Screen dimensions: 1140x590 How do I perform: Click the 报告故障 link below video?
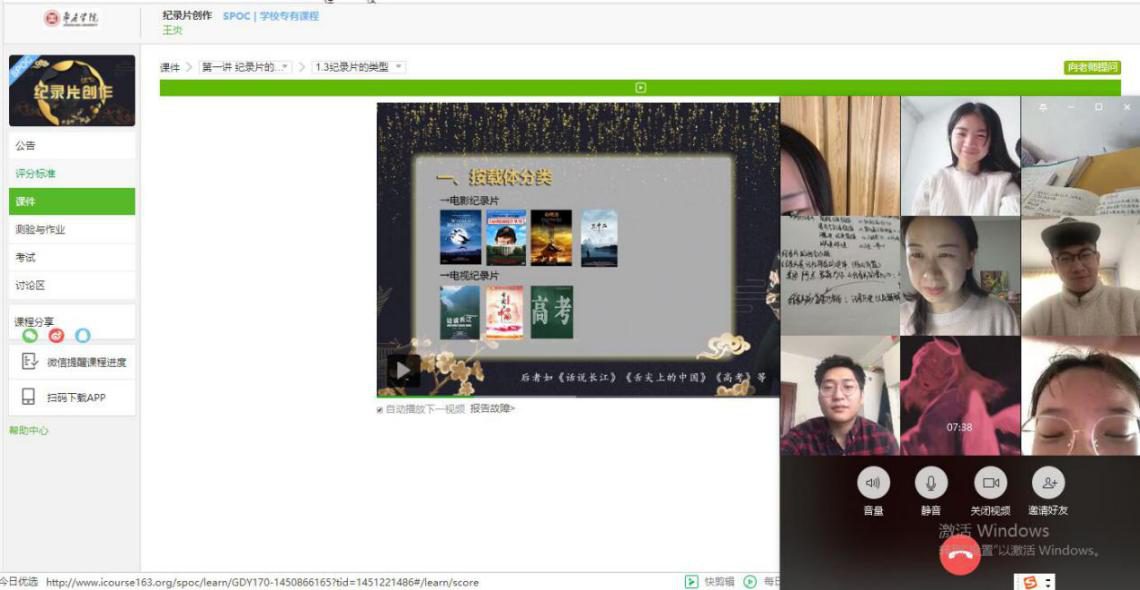pos(492,409)
